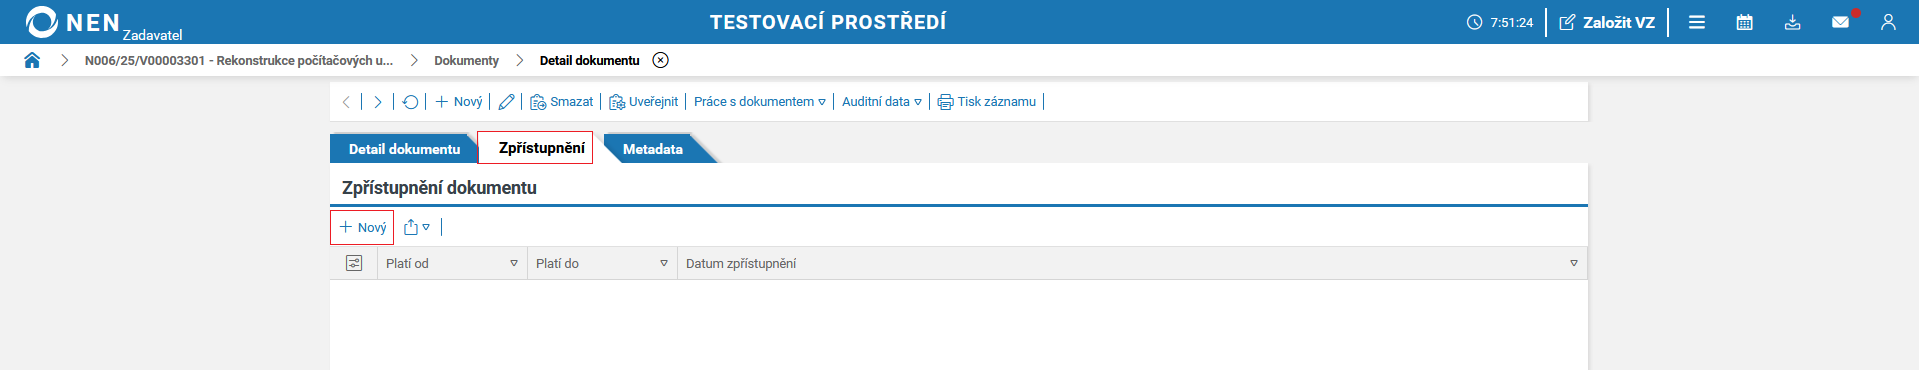Click the refresh record icon
Image resolution: width=1919 pixels, height=370 pixels.
coord(410,102)
